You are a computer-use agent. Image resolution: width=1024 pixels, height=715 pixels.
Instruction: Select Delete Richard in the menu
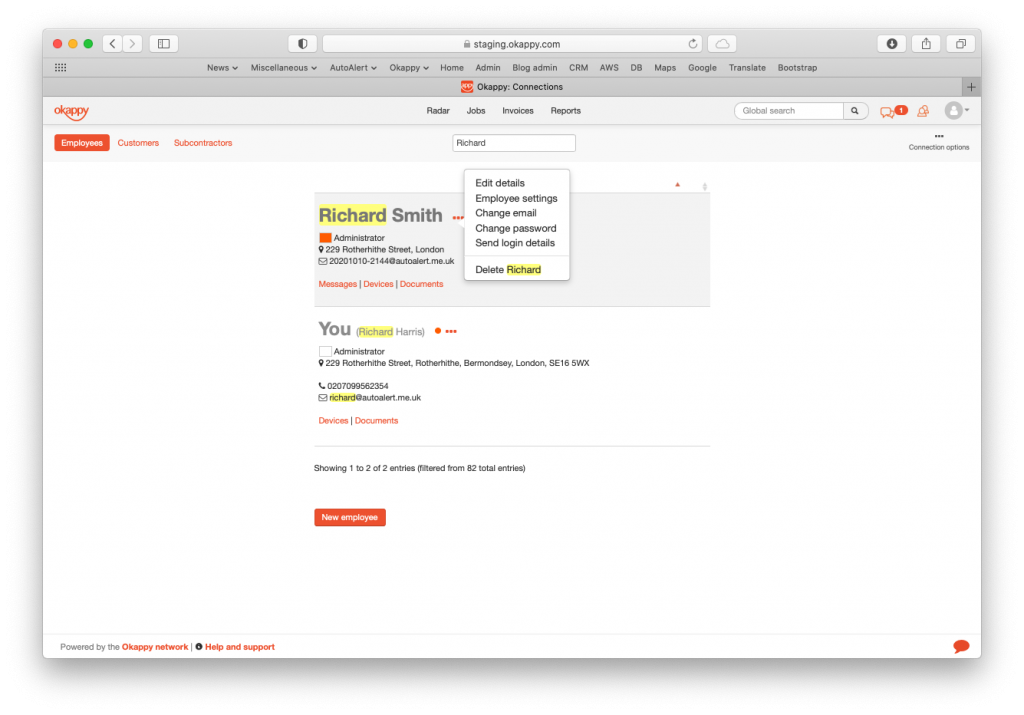(507, 270)
